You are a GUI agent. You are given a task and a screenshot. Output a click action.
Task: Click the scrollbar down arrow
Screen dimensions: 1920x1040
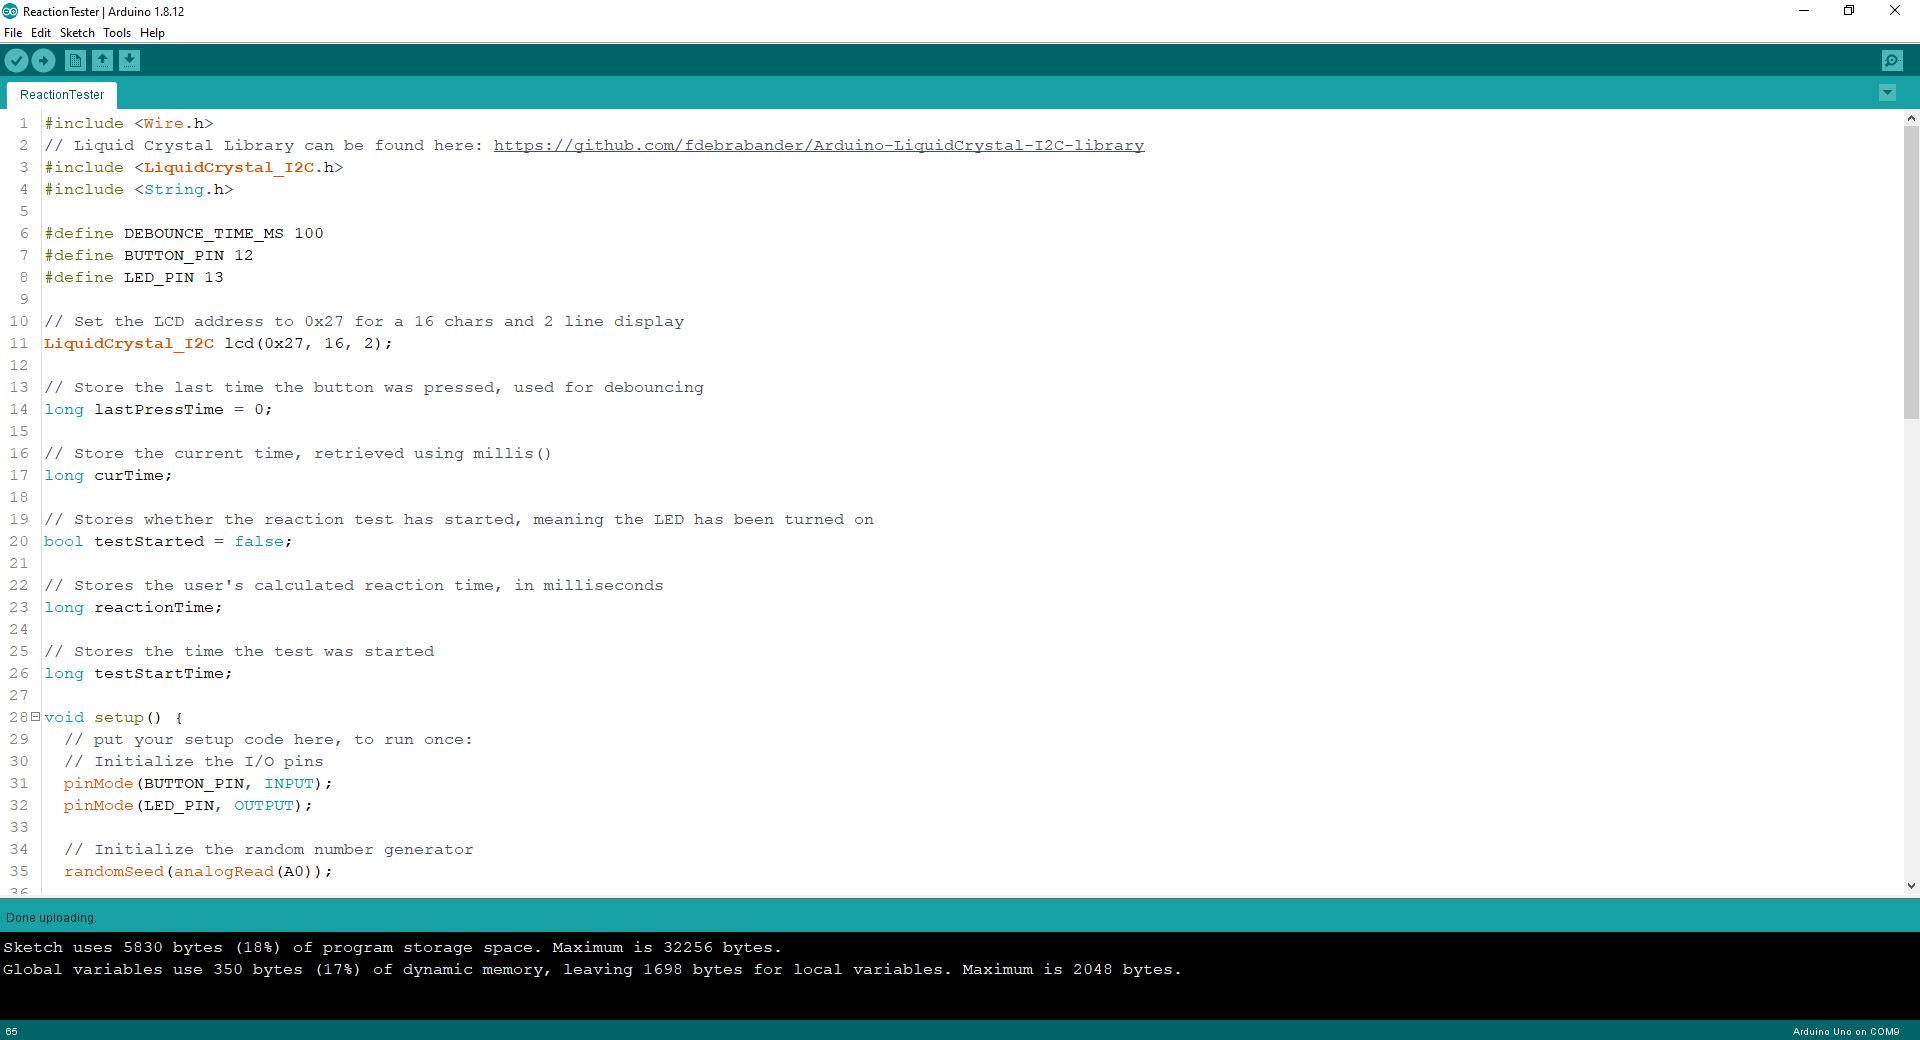click(1911, 884)
